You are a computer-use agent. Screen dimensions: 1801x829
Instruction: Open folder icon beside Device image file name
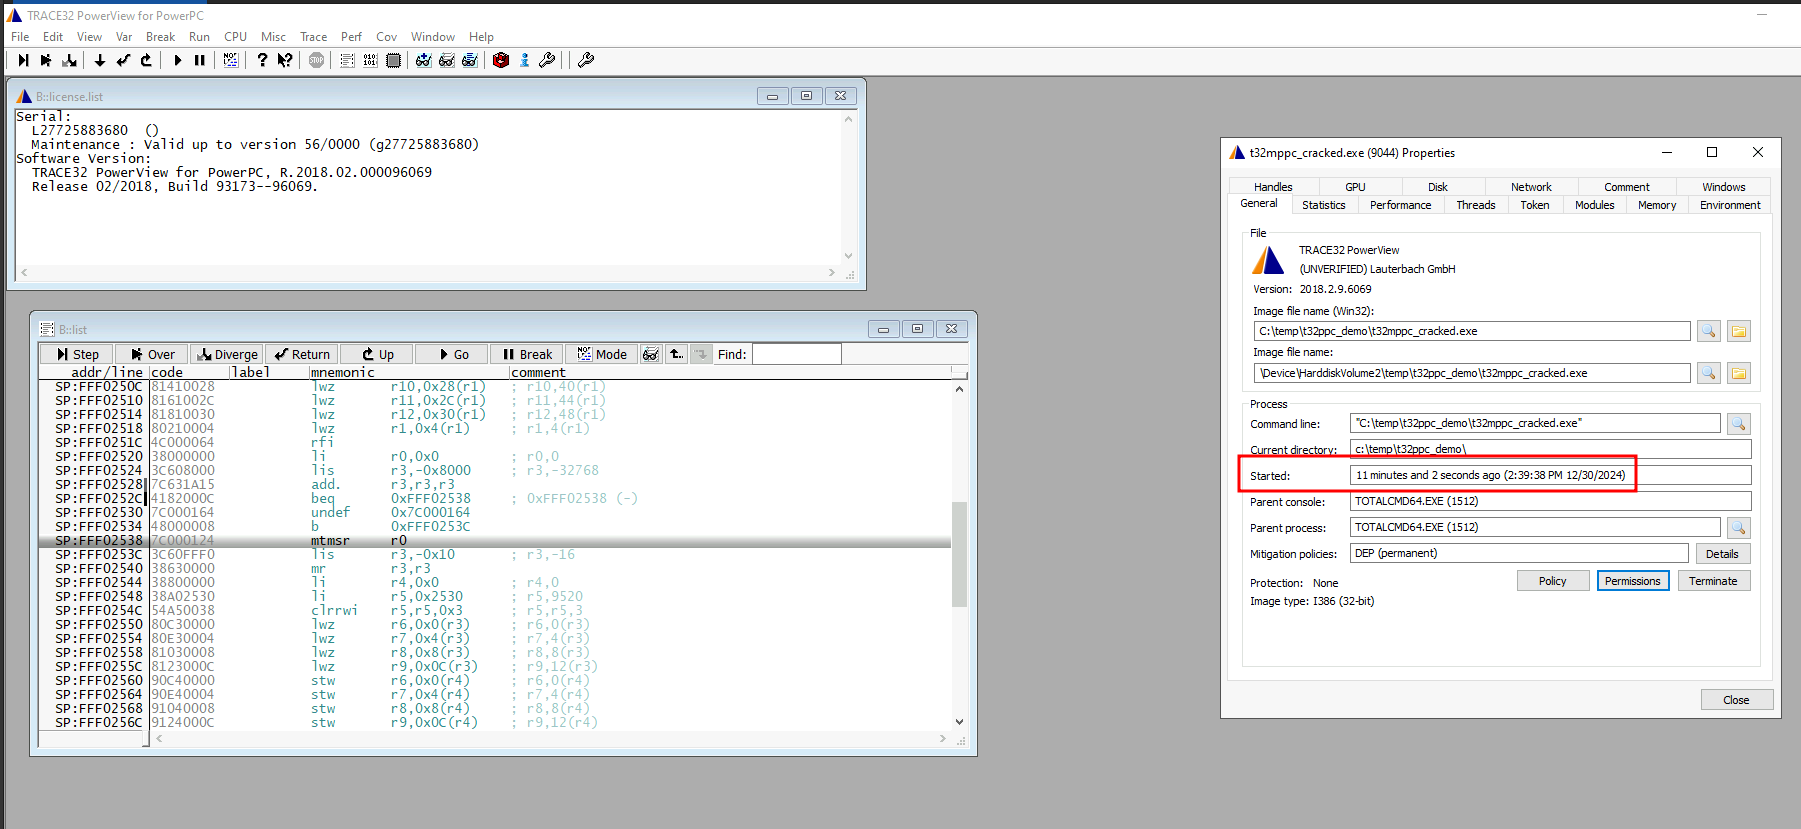point(1739,373)
